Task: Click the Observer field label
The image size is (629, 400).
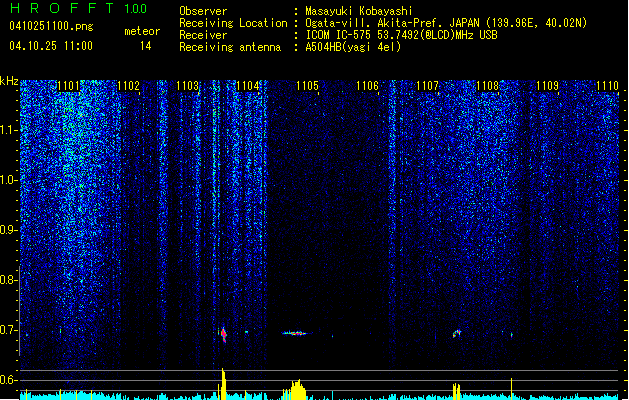Action: click(203, 11)
